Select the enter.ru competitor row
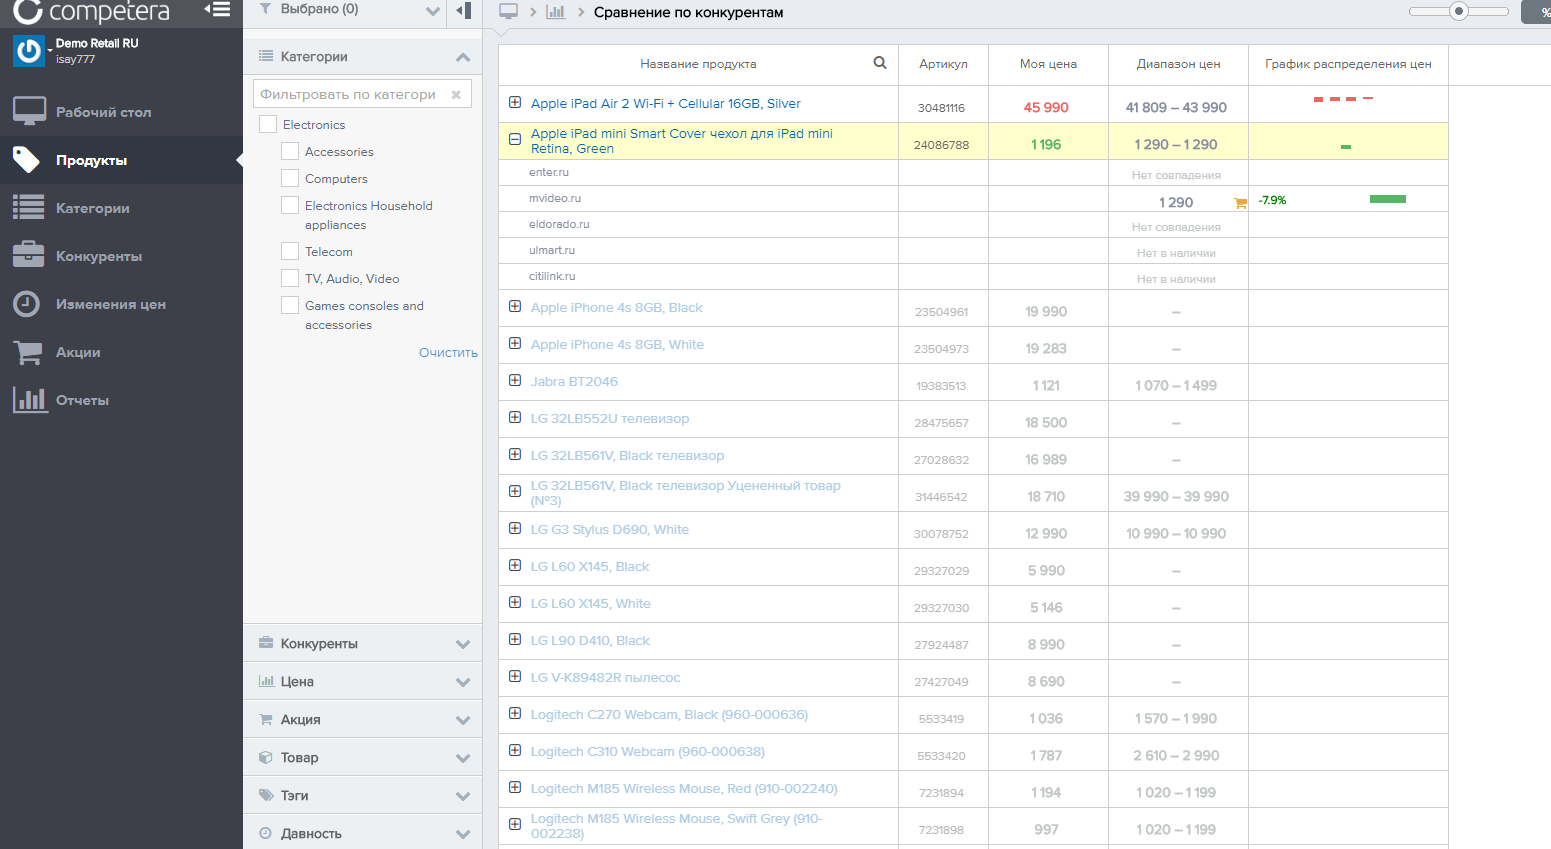Viewport: 1551px width, 849px height. tap(973, 173)
